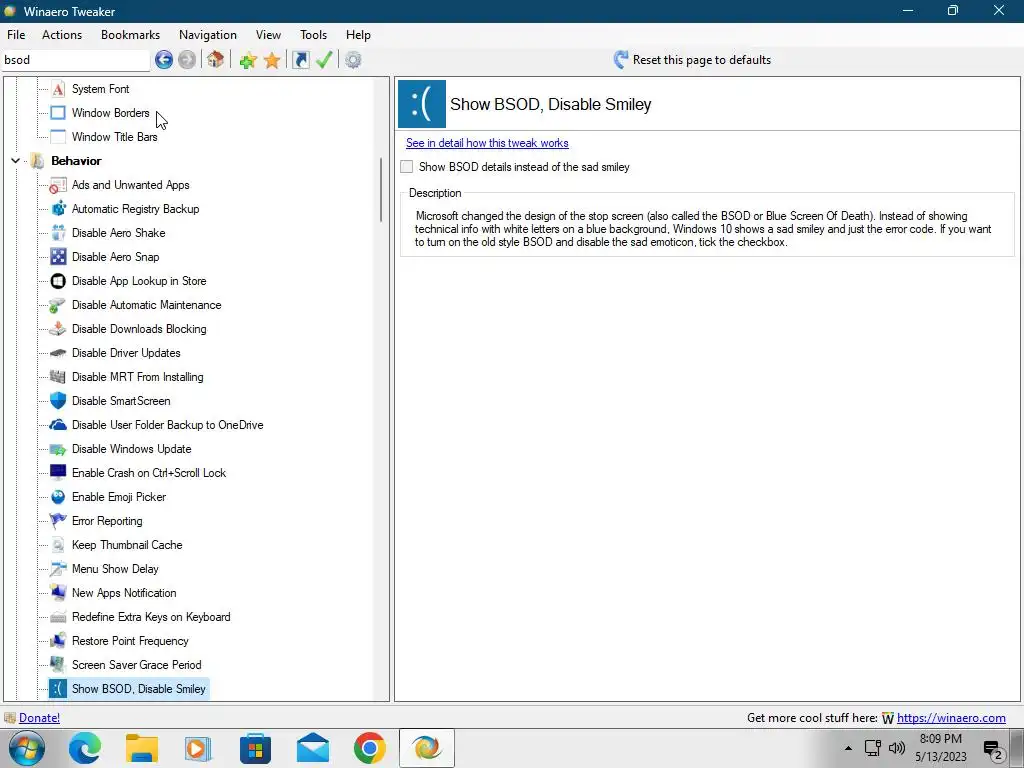Select Window Title Bars

(x=114, y=137)
